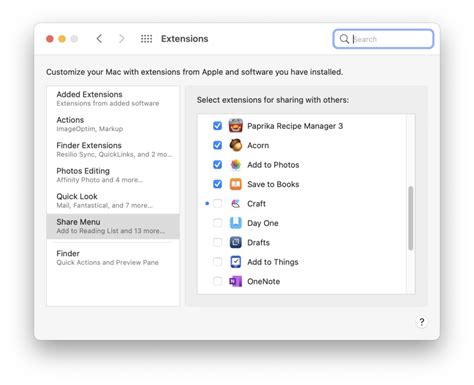
Task: Close the Extensions window with the red button
Action: (x=50, y=39)
